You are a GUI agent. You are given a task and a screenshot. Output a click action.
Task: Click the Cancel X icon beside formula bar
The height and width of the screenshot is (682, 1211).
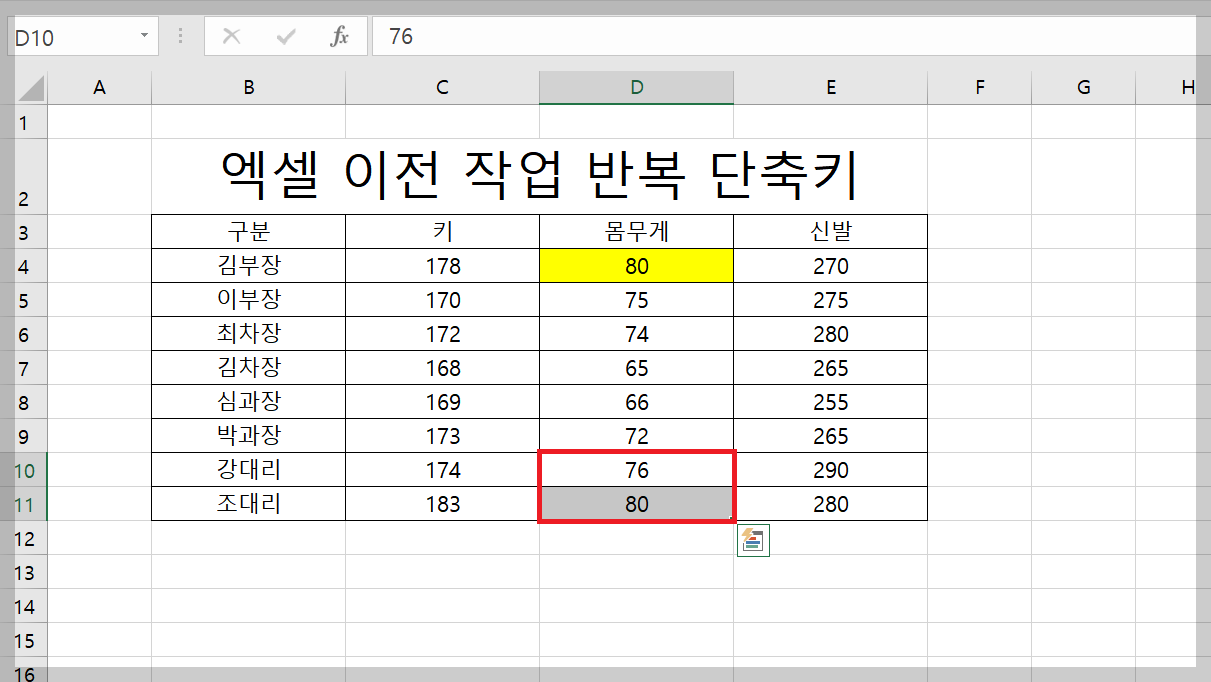click(x=231, y=35)
